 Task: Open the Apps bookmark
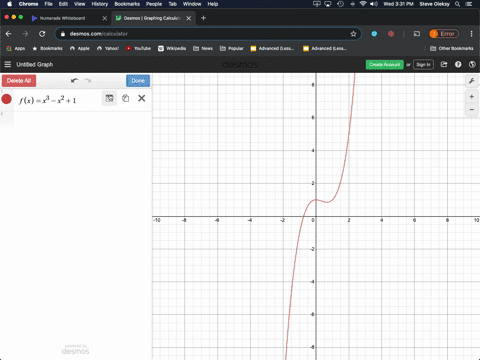point(16,48)
